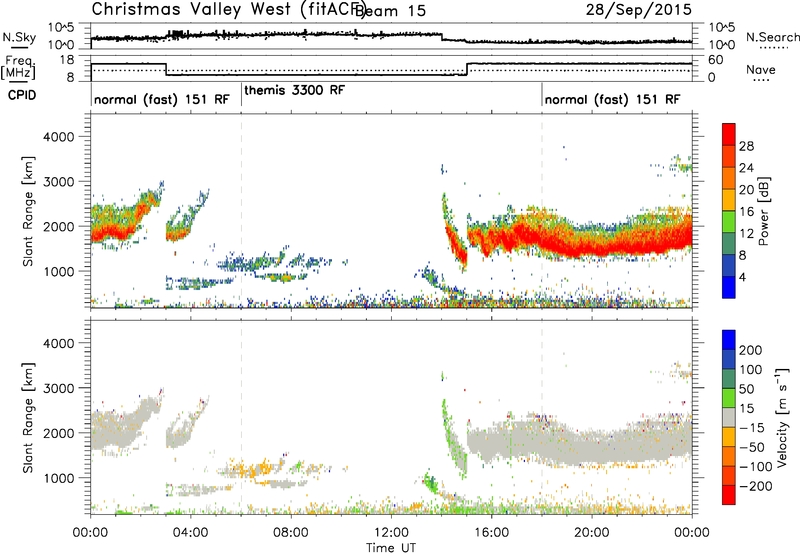Click the gray -15 to 15 Velocity colorbar segment
The height and width of the screenshot is (554, 800).
729,417
